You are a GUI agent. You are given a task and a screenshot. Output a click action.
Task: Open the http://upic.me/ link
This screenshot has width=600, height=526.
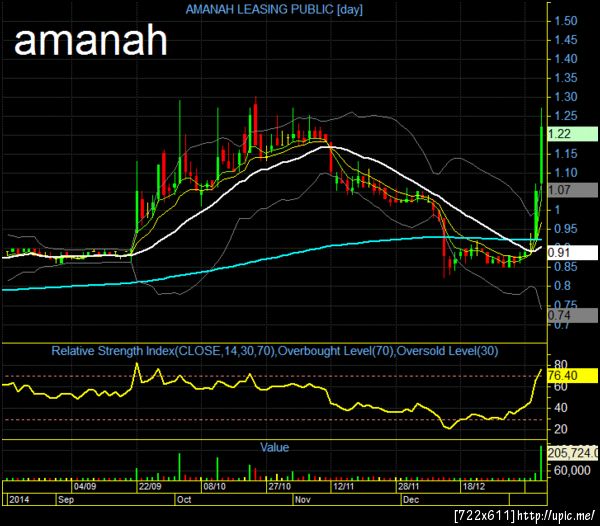[x=556, y=516]
